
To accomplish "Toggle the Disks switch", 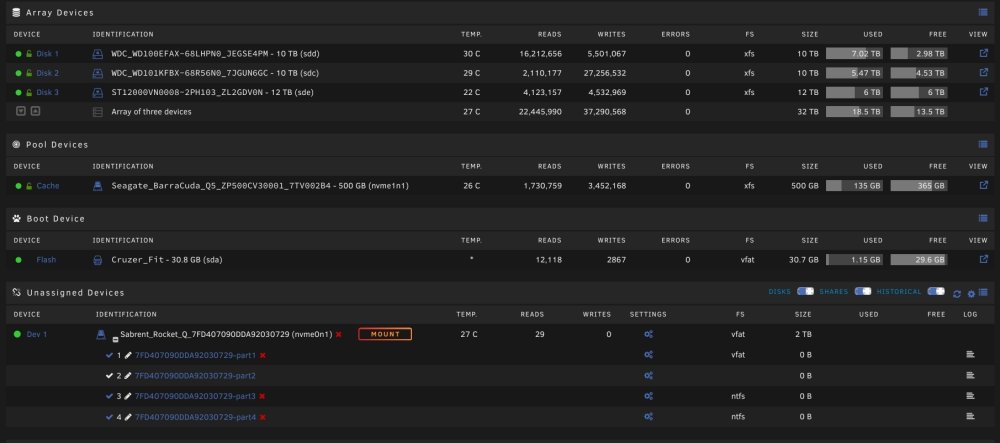I will [805, 291].
